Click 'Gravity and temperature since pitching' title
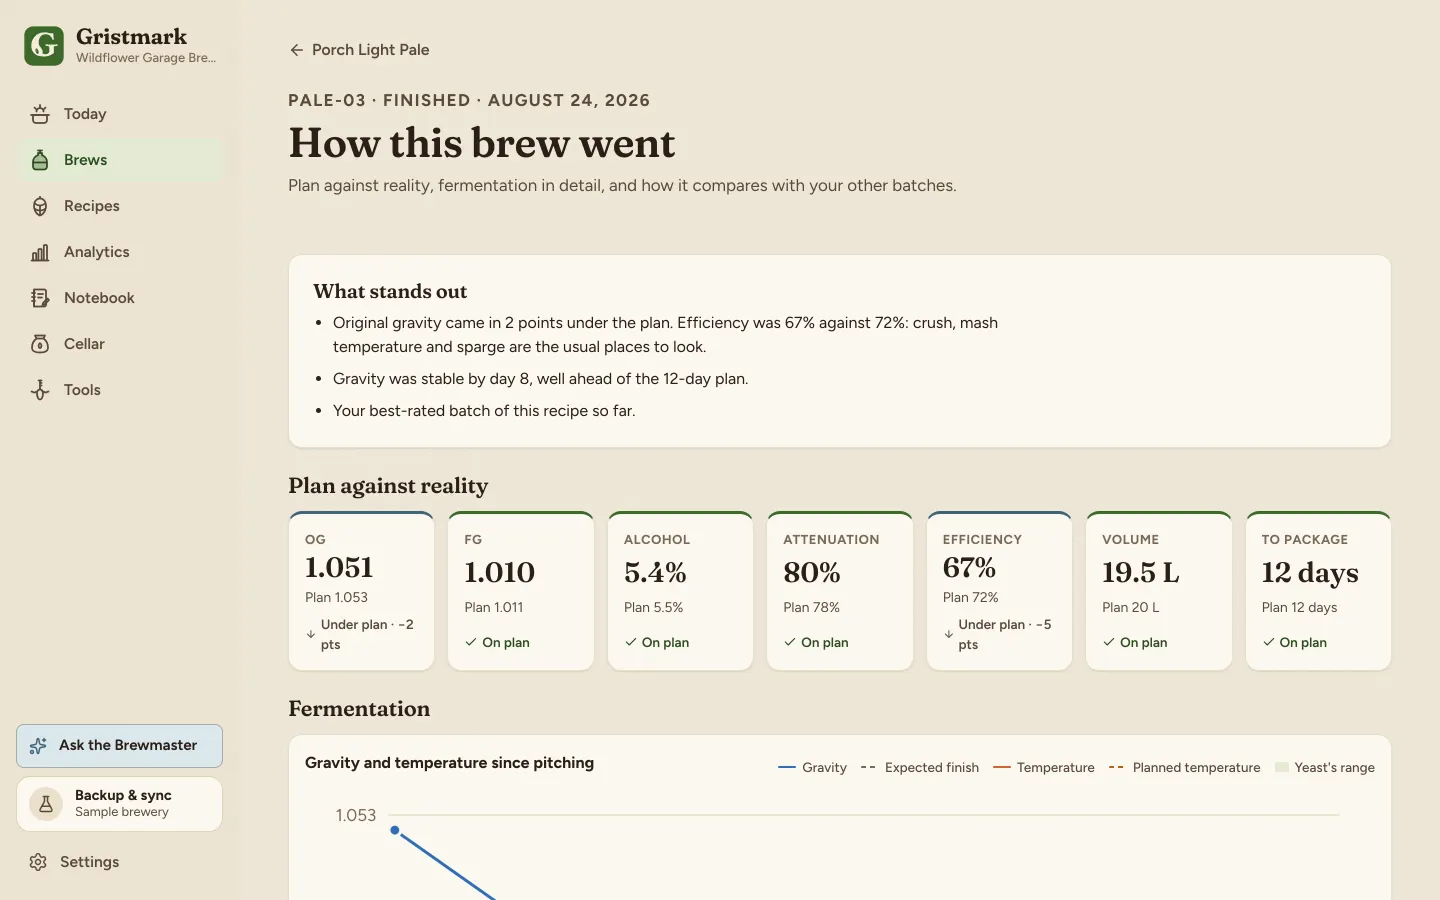This screenshot has height=900, width=1440. click(x=450, y=763)
